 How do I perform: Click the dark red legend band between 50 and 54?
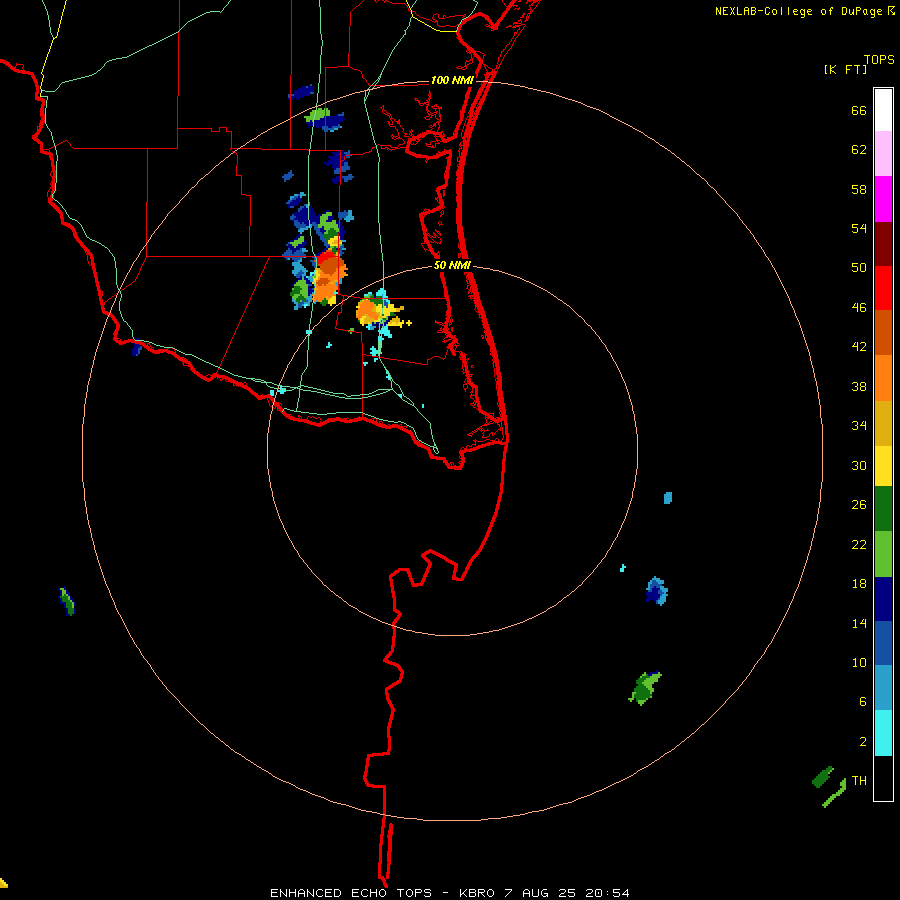click(883, 243)
